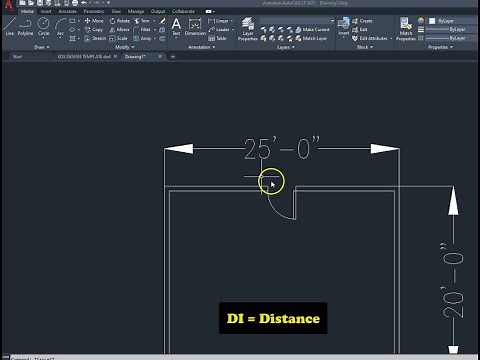Screen dimensions: 480x360
Task: Click the Plot printer icon in quick access
Action: point(75,3)
